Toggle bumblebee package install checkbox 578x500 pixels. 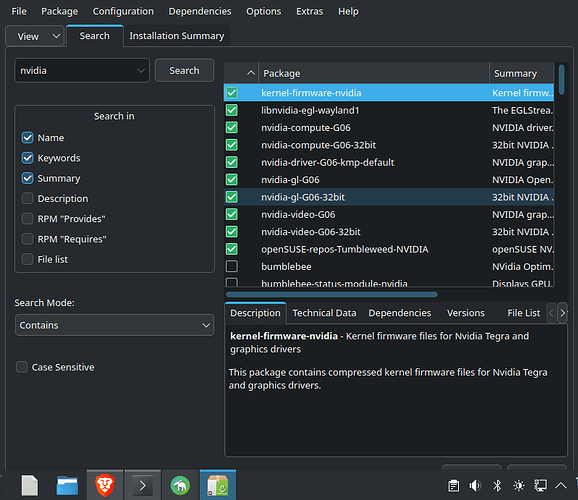pos(231,266)
